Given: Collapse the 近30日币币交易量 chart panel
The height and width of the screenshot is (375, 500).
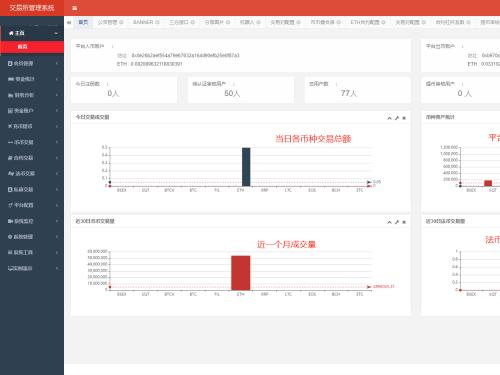Looking at the screenshot, I should pos(389,222).
